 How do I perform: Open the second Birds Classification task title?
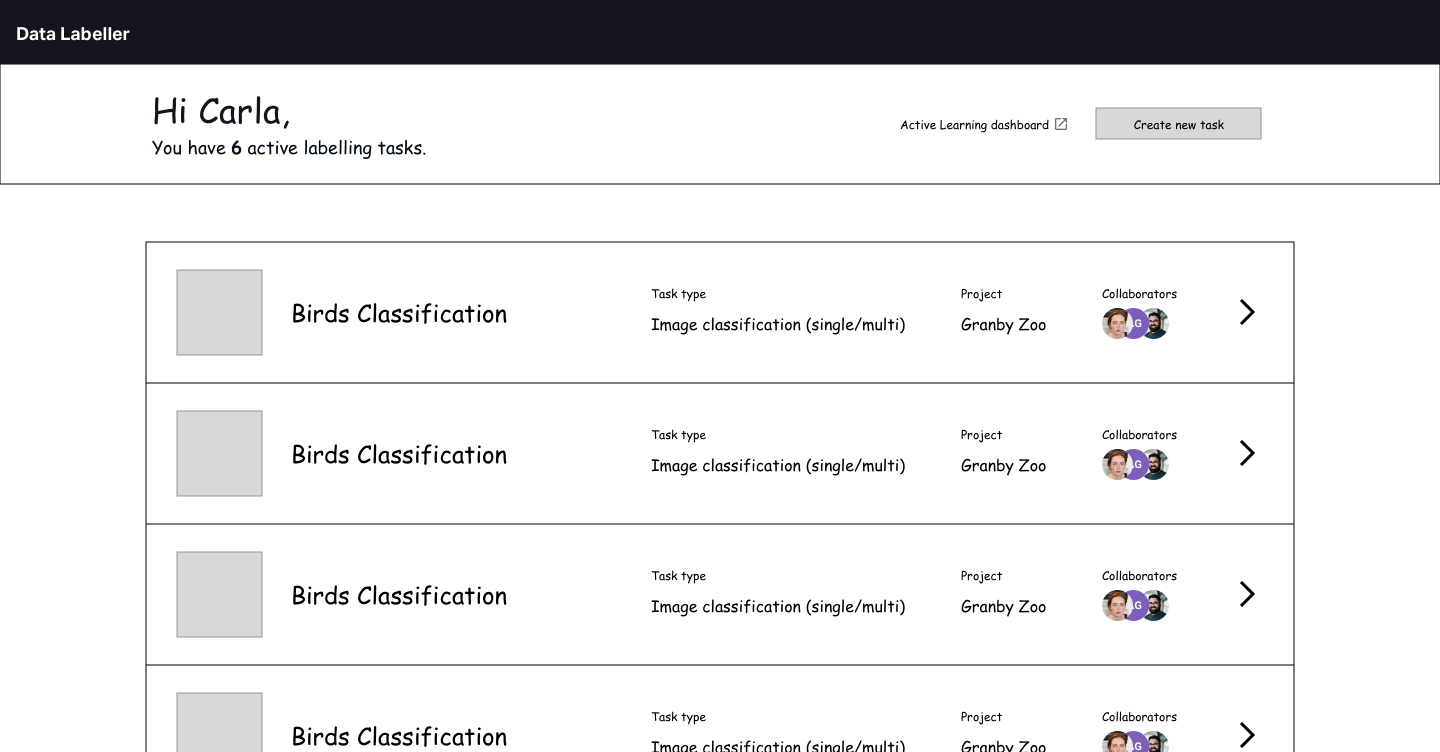pos(399,455)
